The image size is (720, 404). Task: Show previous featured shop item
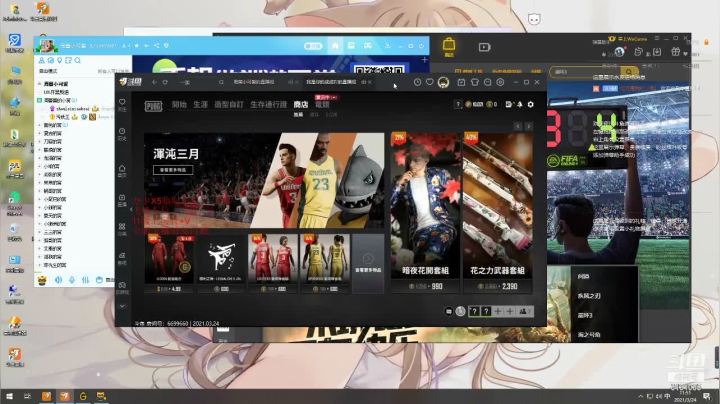pos(518,126)
